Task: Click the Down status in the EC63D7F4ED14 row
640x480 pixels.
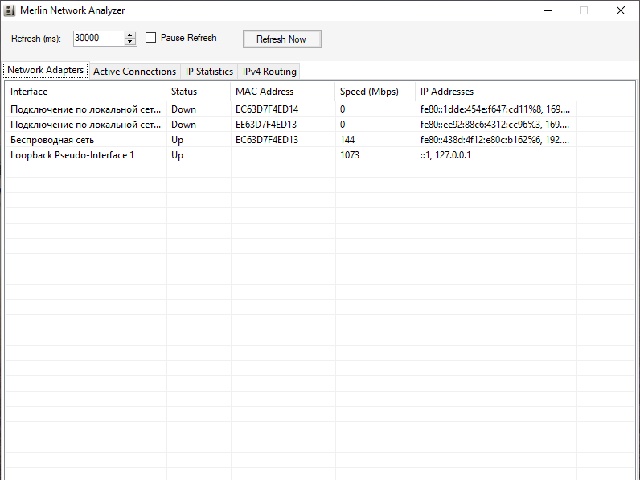Action: 183,109
